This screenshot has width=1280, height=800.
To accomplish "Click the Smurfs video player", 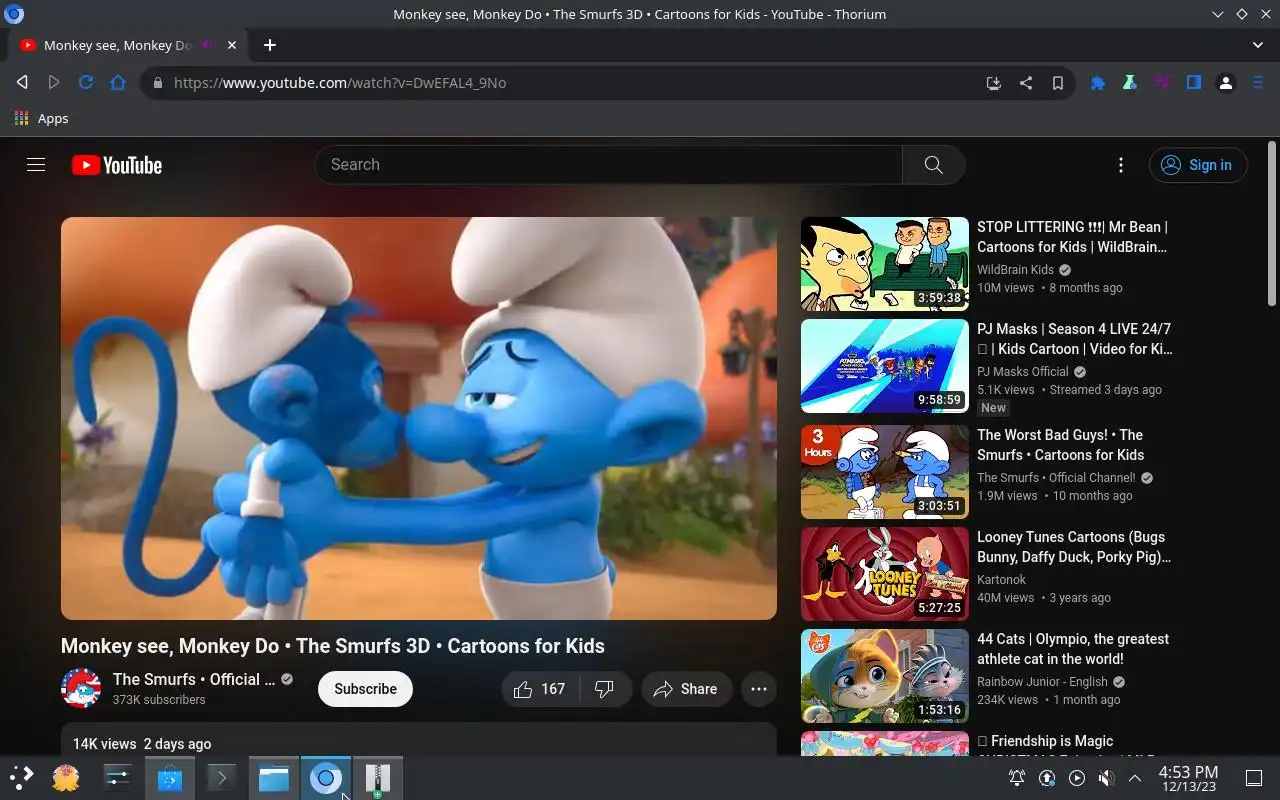I will pyautogui.click(x=419, y=418).
